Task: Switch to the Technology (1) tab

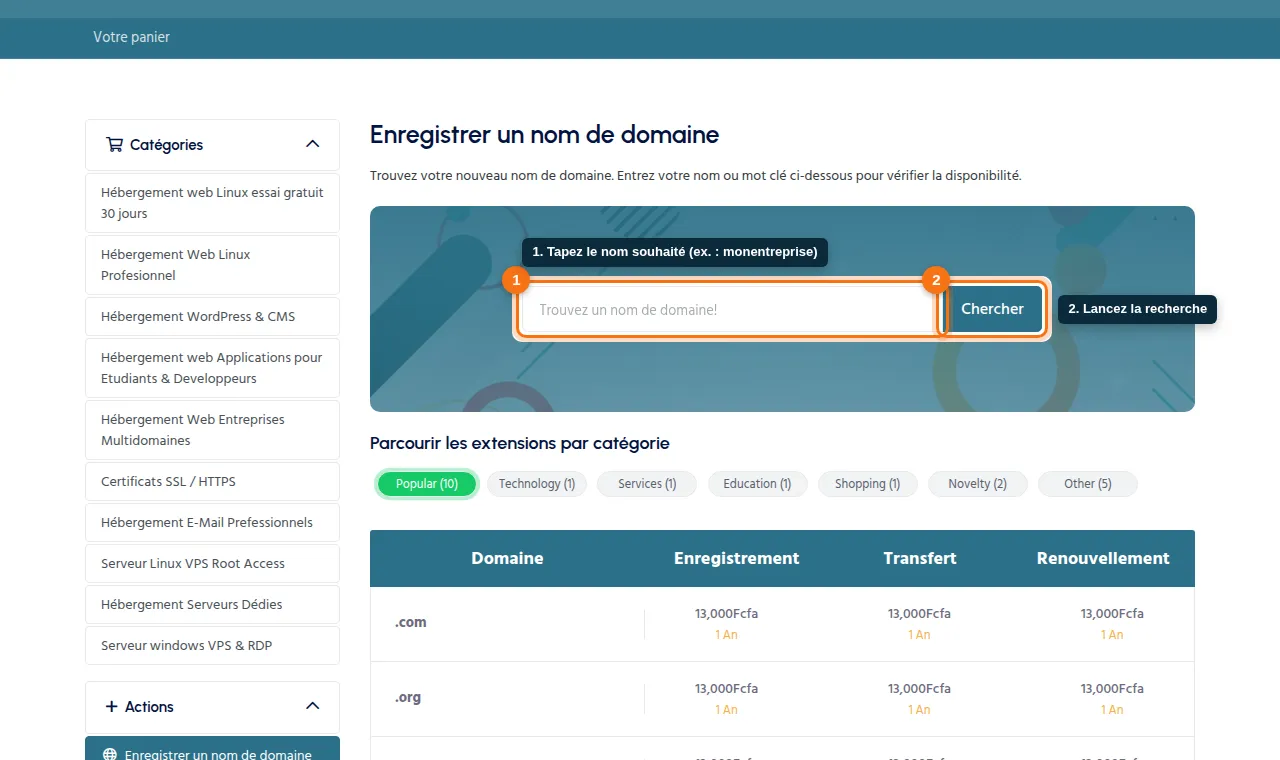Action: [x=537, y=484]
